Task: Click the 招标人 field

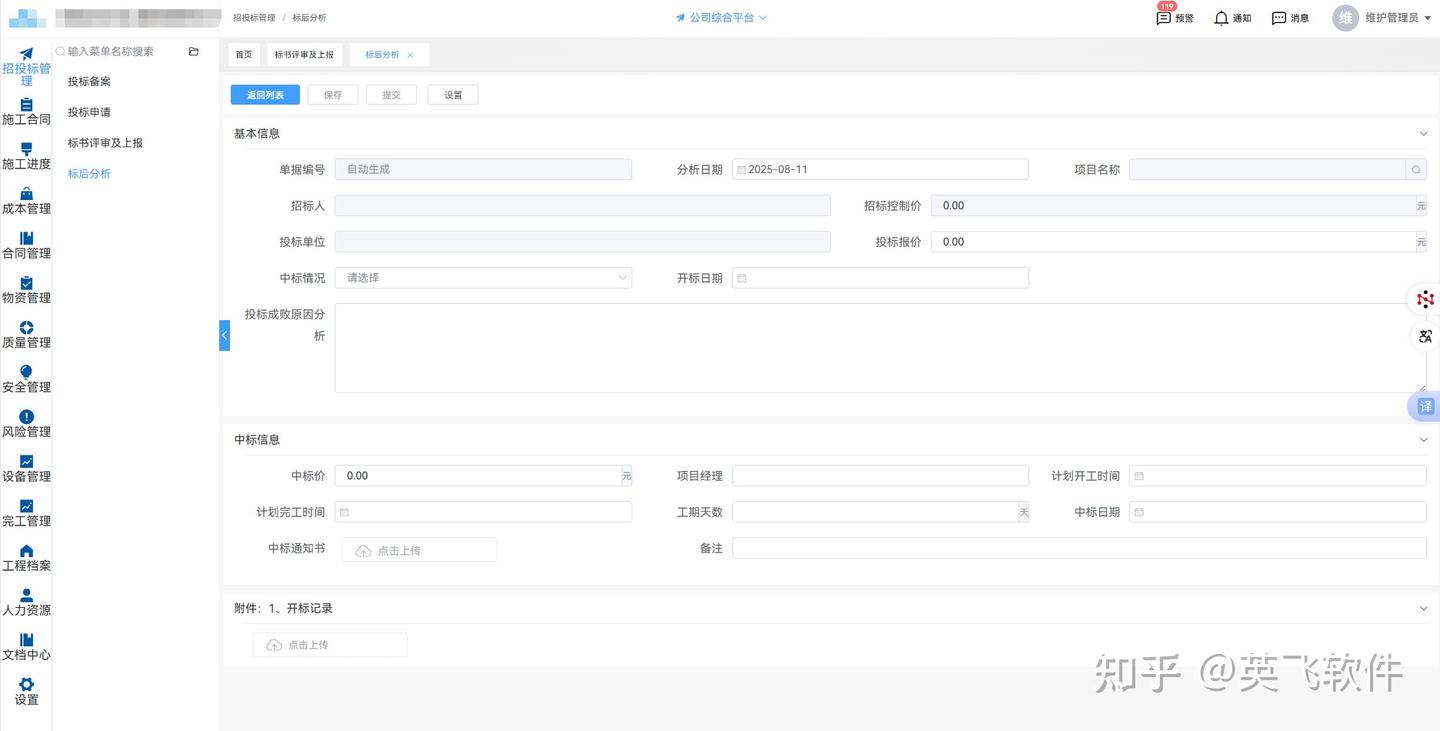Action: point(582,206)
